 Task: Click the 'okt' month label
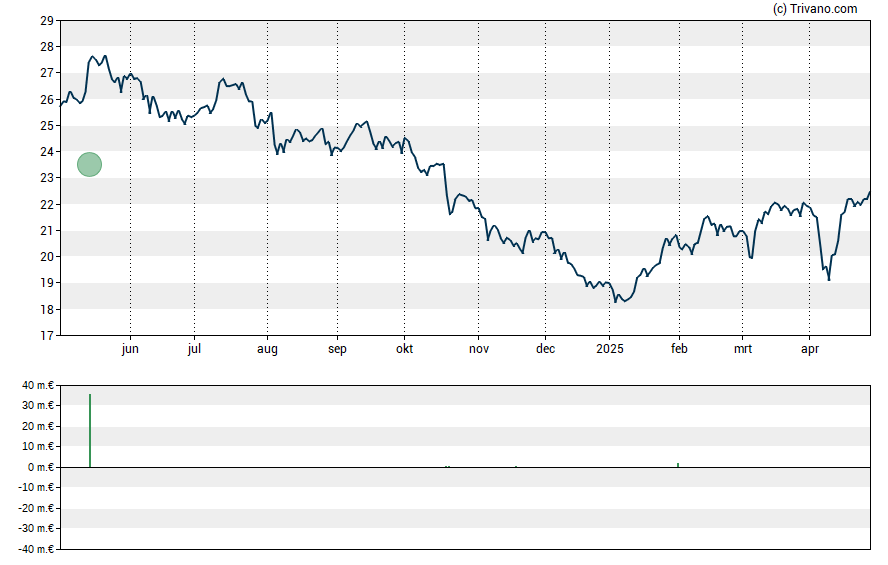[404, 349]
